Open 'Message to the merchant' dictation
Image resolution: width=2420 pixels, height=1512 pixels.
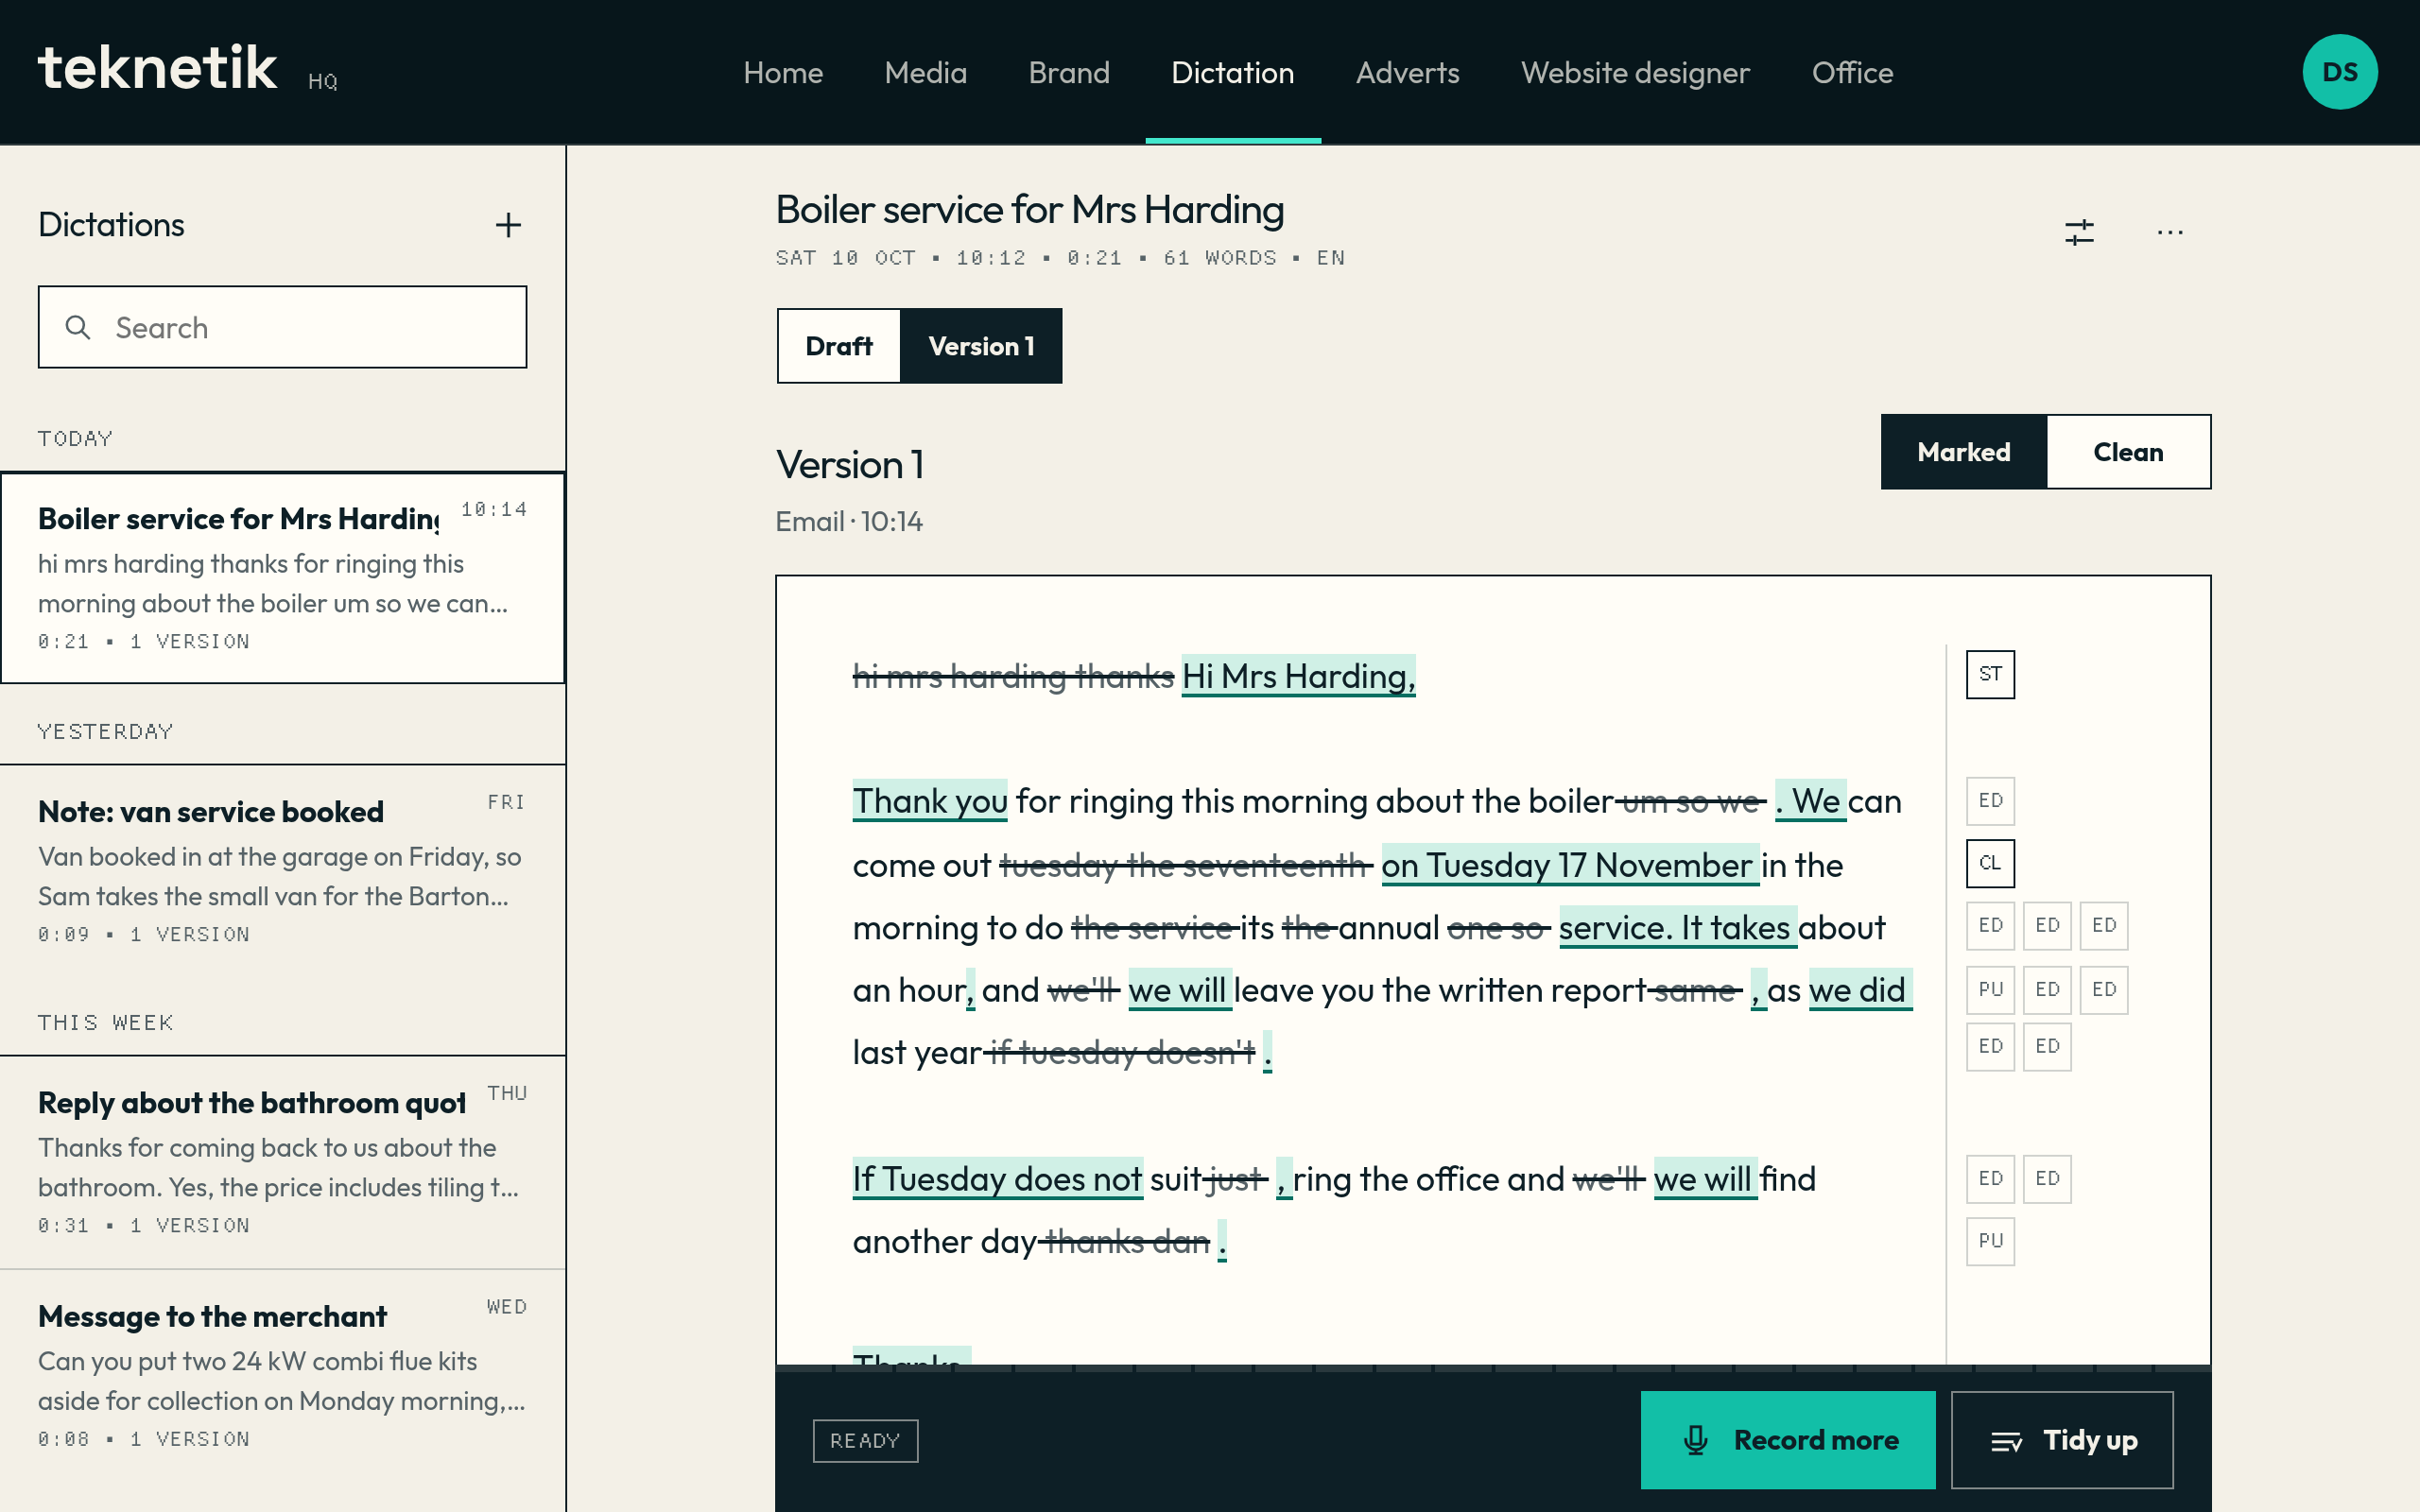click(x=282, y=1375)
